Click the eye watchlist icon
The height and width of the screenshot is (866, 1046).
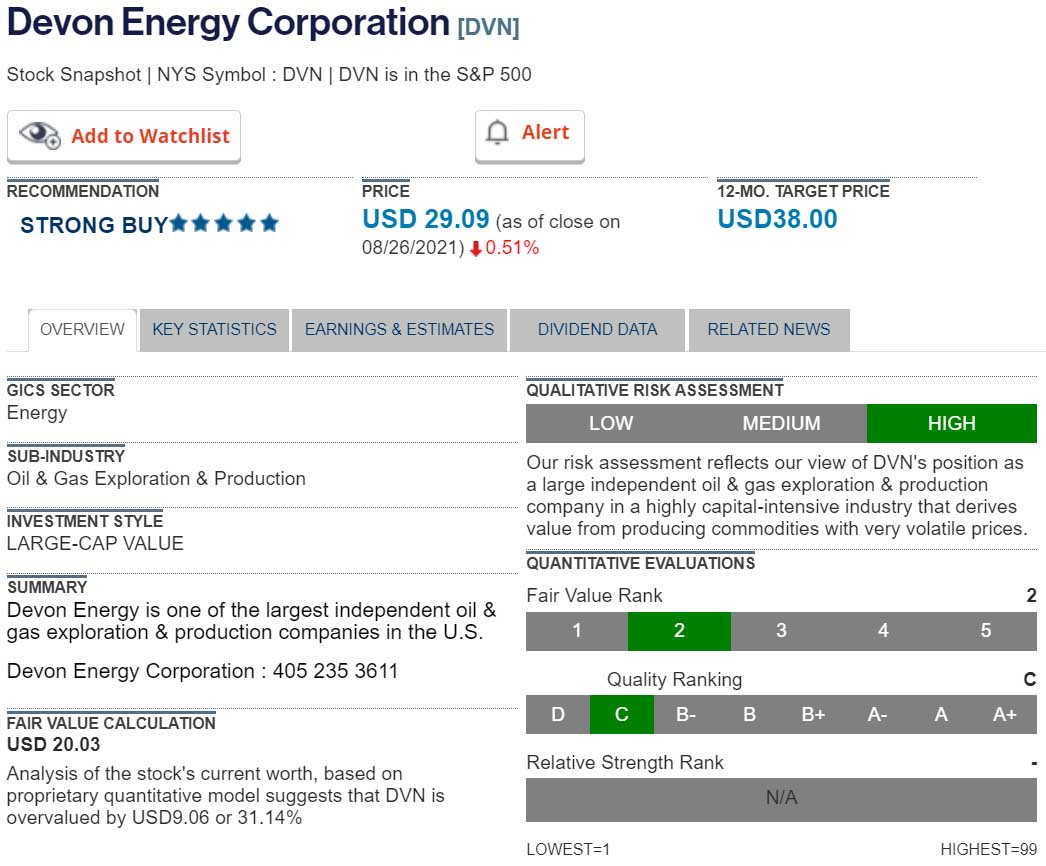(x=40, y=135)
